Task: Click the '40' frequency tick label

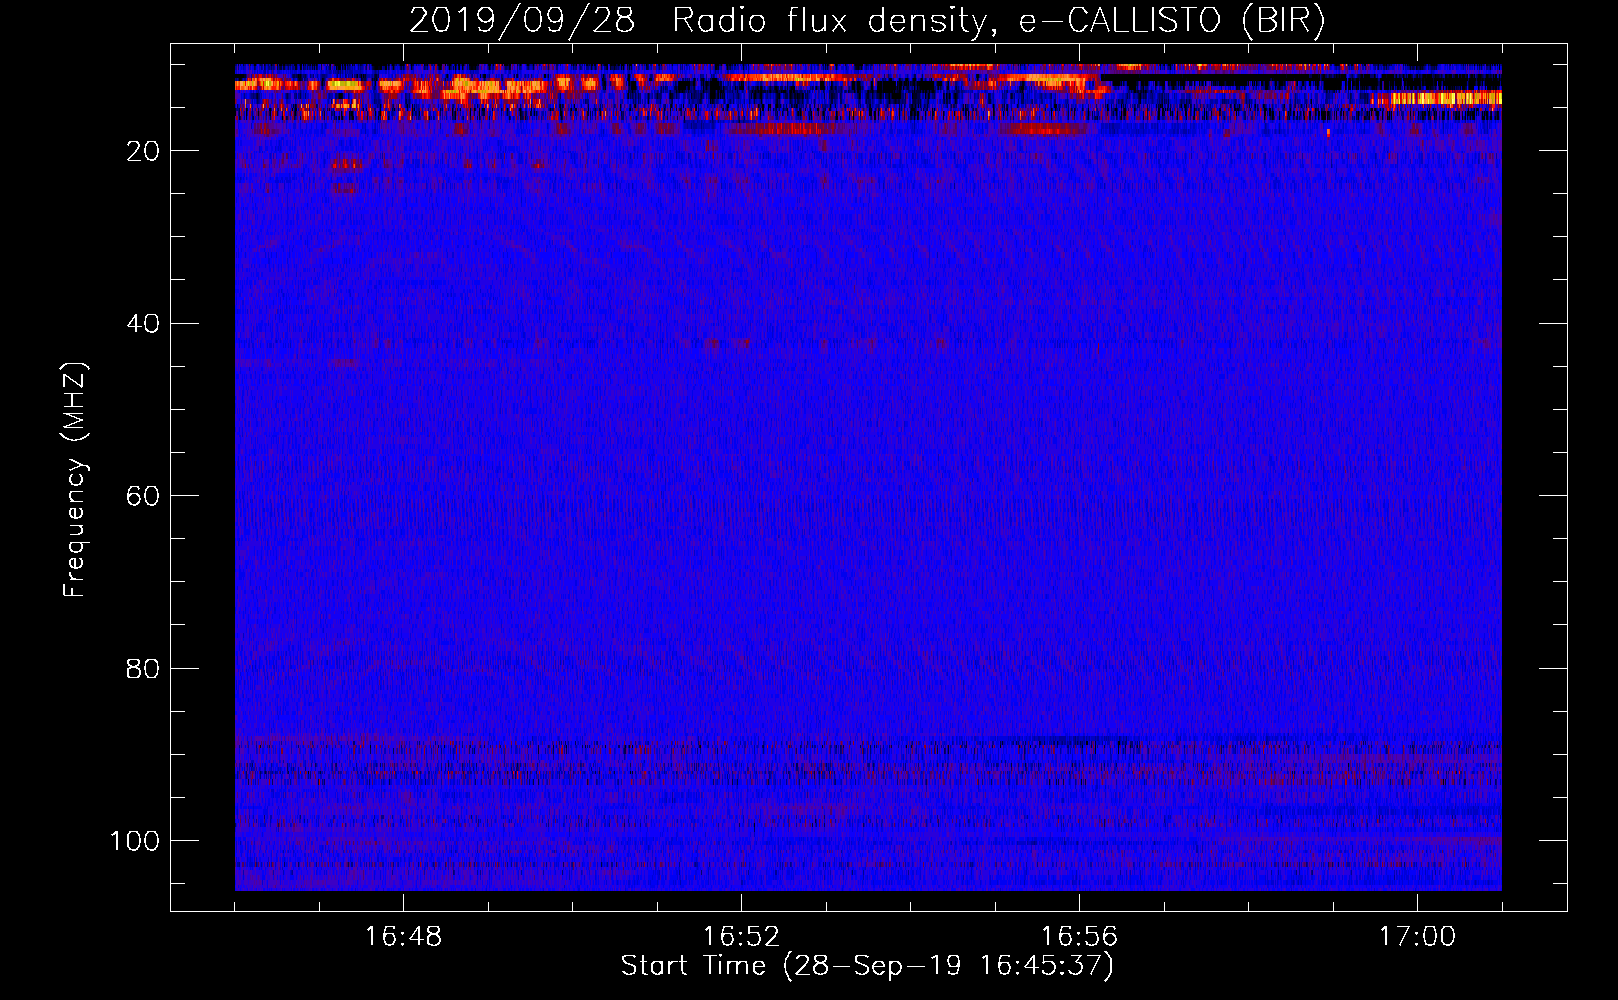Action: (144, 324)
